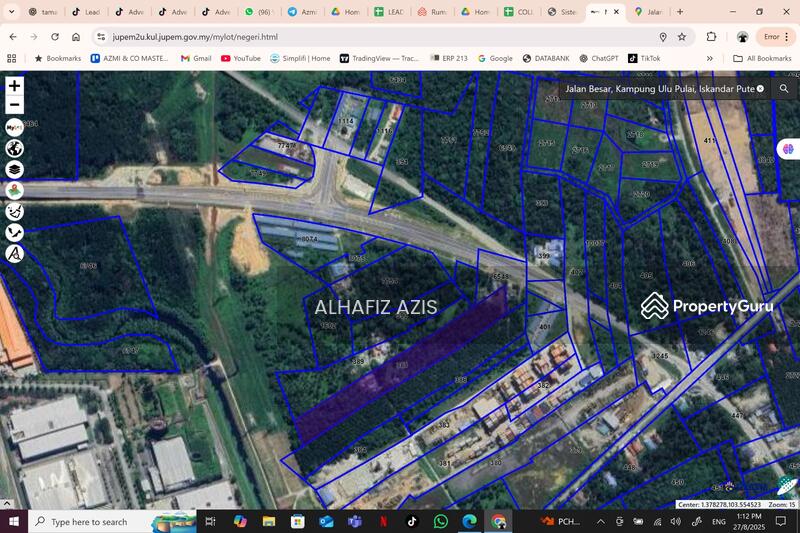Click the Error menu button in Chrome
Image resolution: width=800 pixels, height=533 pixels.
pos(776,37)
